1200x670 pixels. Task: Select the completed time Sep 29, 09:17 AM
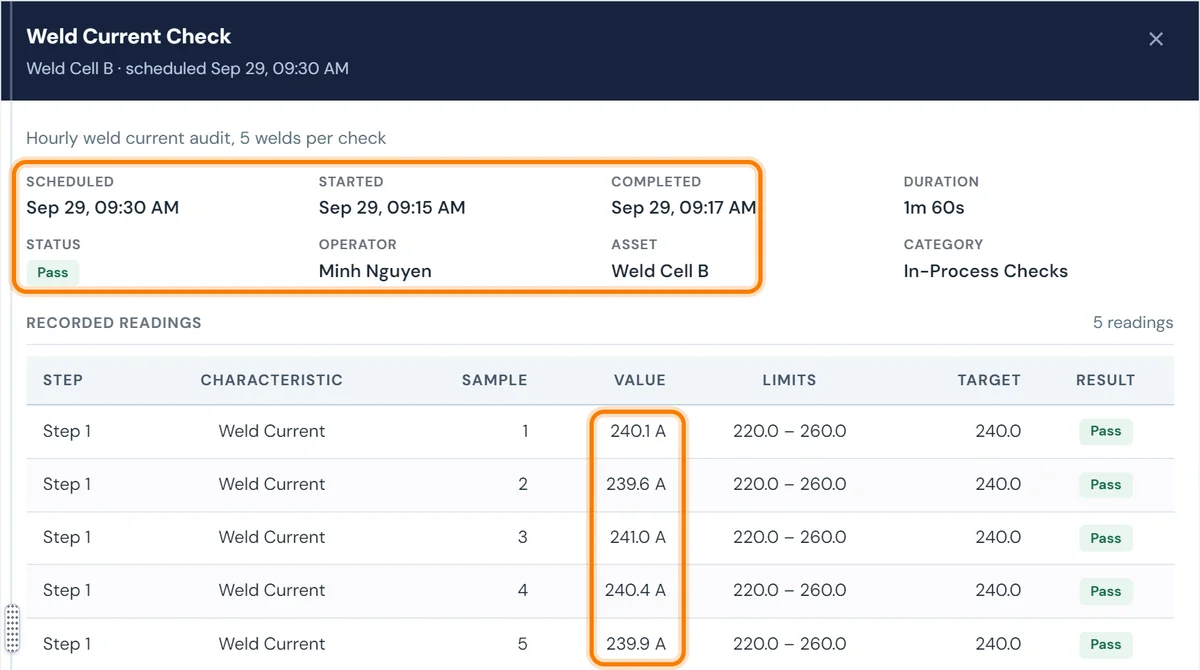pos(684,208)
